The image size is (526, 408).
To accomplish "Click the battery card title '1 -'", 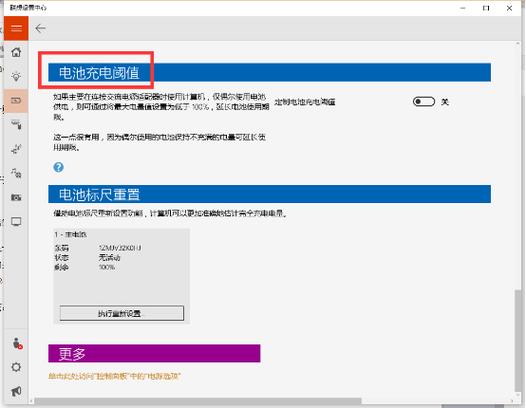I will (70, 235).
